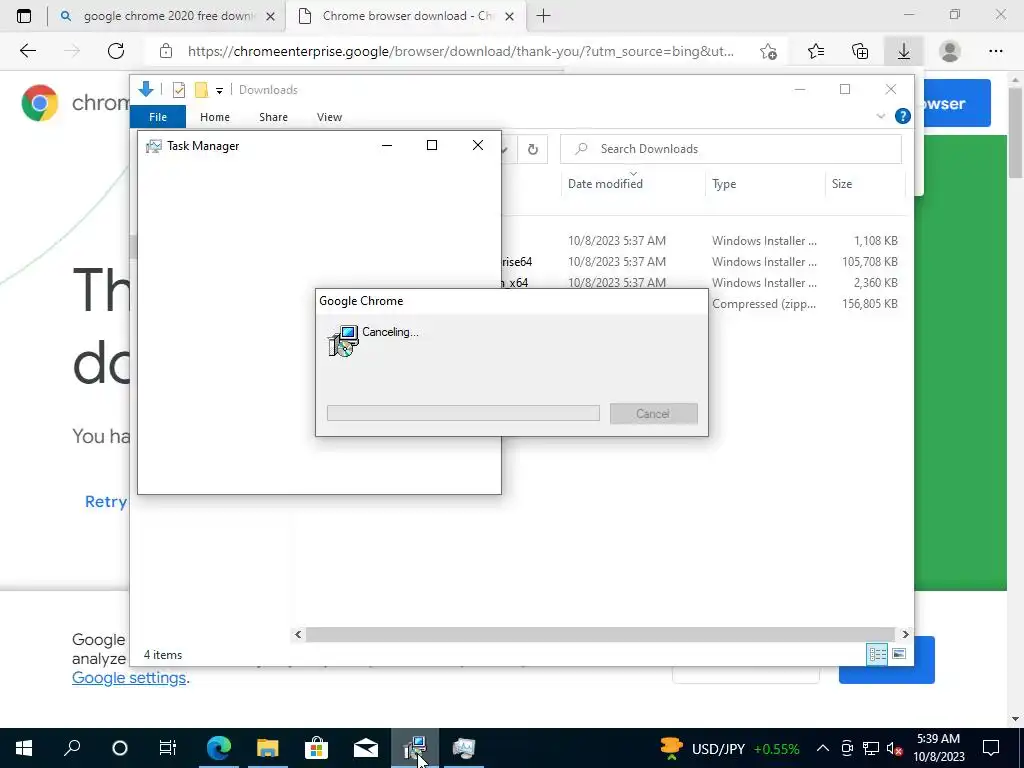Image resolution: width=1024 pixels, height=768 pixels.
Task: Click Edge tab actions menu icon
Action: coord(24,16)
